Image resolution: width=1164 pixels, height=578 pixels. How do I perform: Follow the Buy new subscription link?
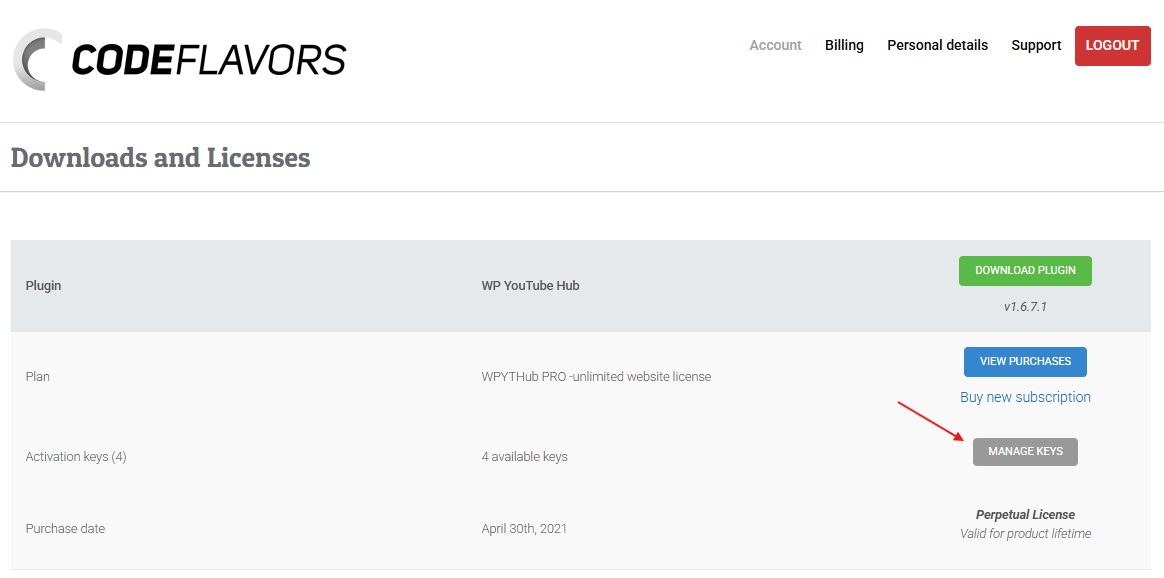(x=1025, y=397)
